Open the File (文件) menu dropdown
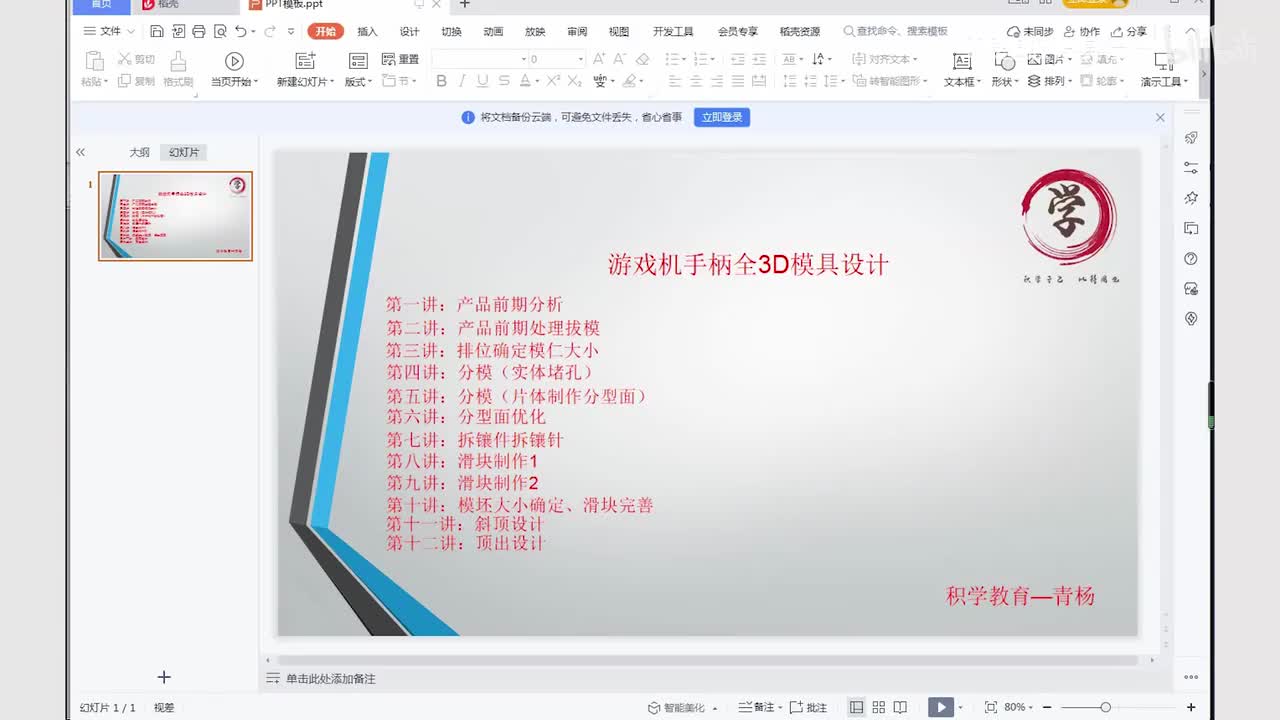The image size is (1280, 720). pos(109,32)
